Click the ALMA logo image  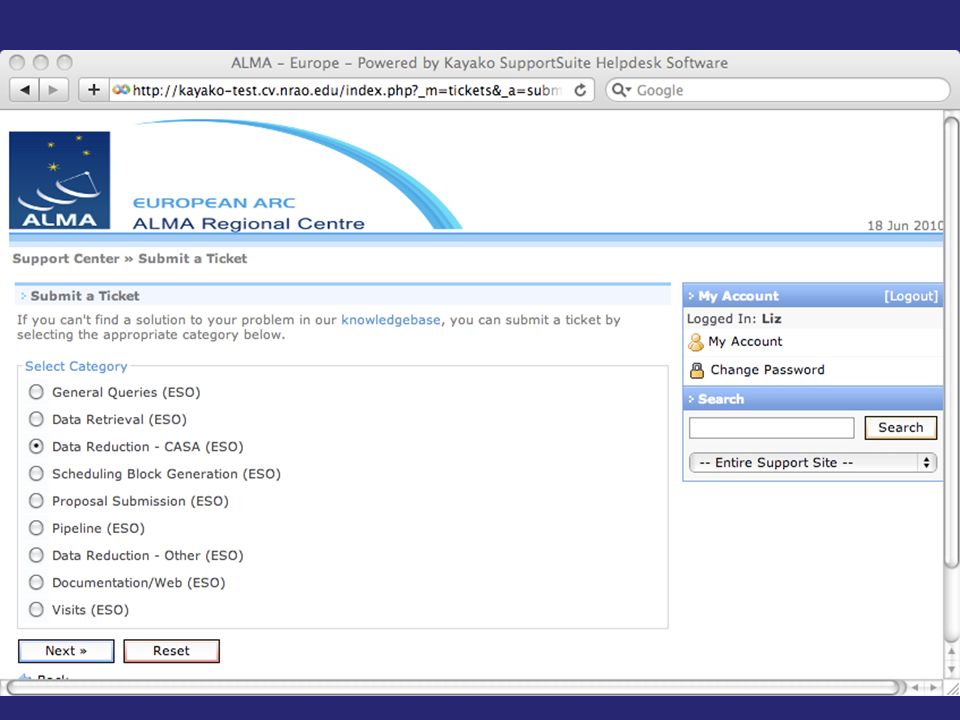(59, 180)
